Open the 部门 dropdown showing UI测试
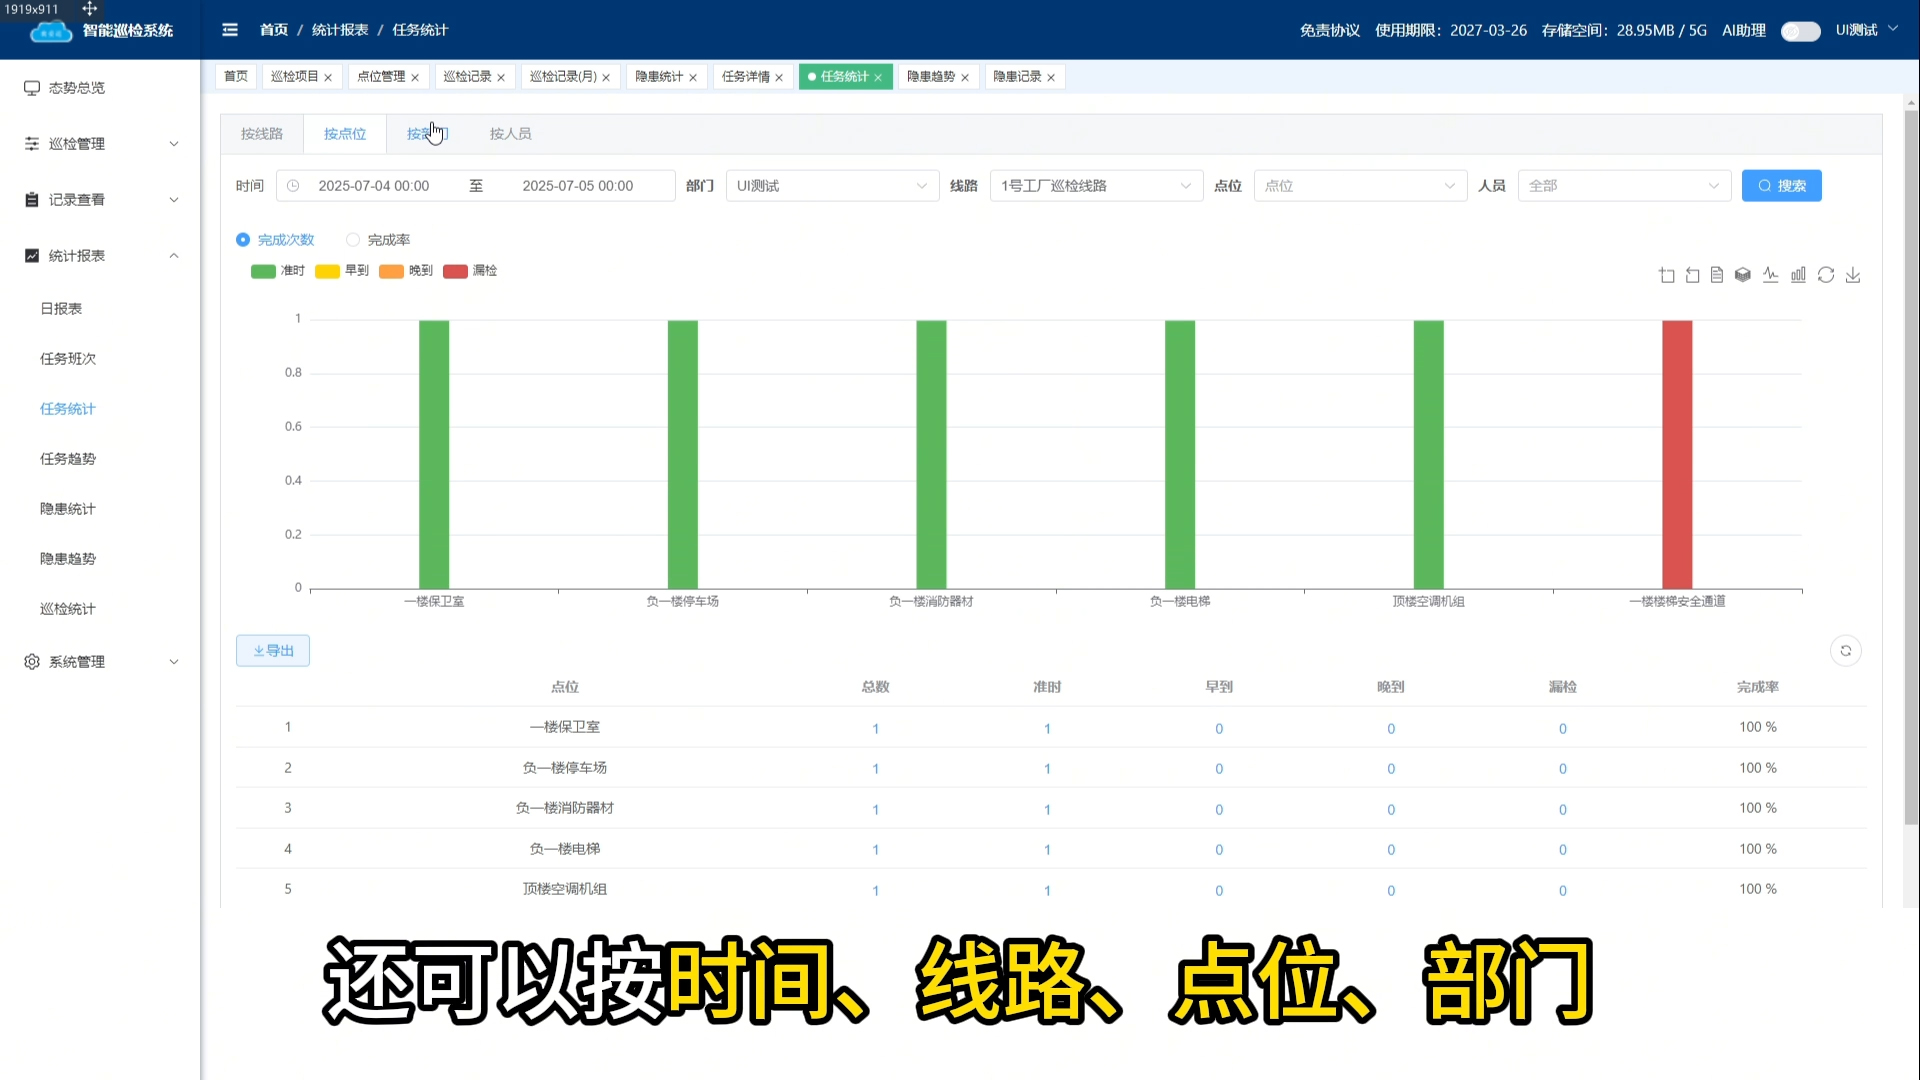 832,186
